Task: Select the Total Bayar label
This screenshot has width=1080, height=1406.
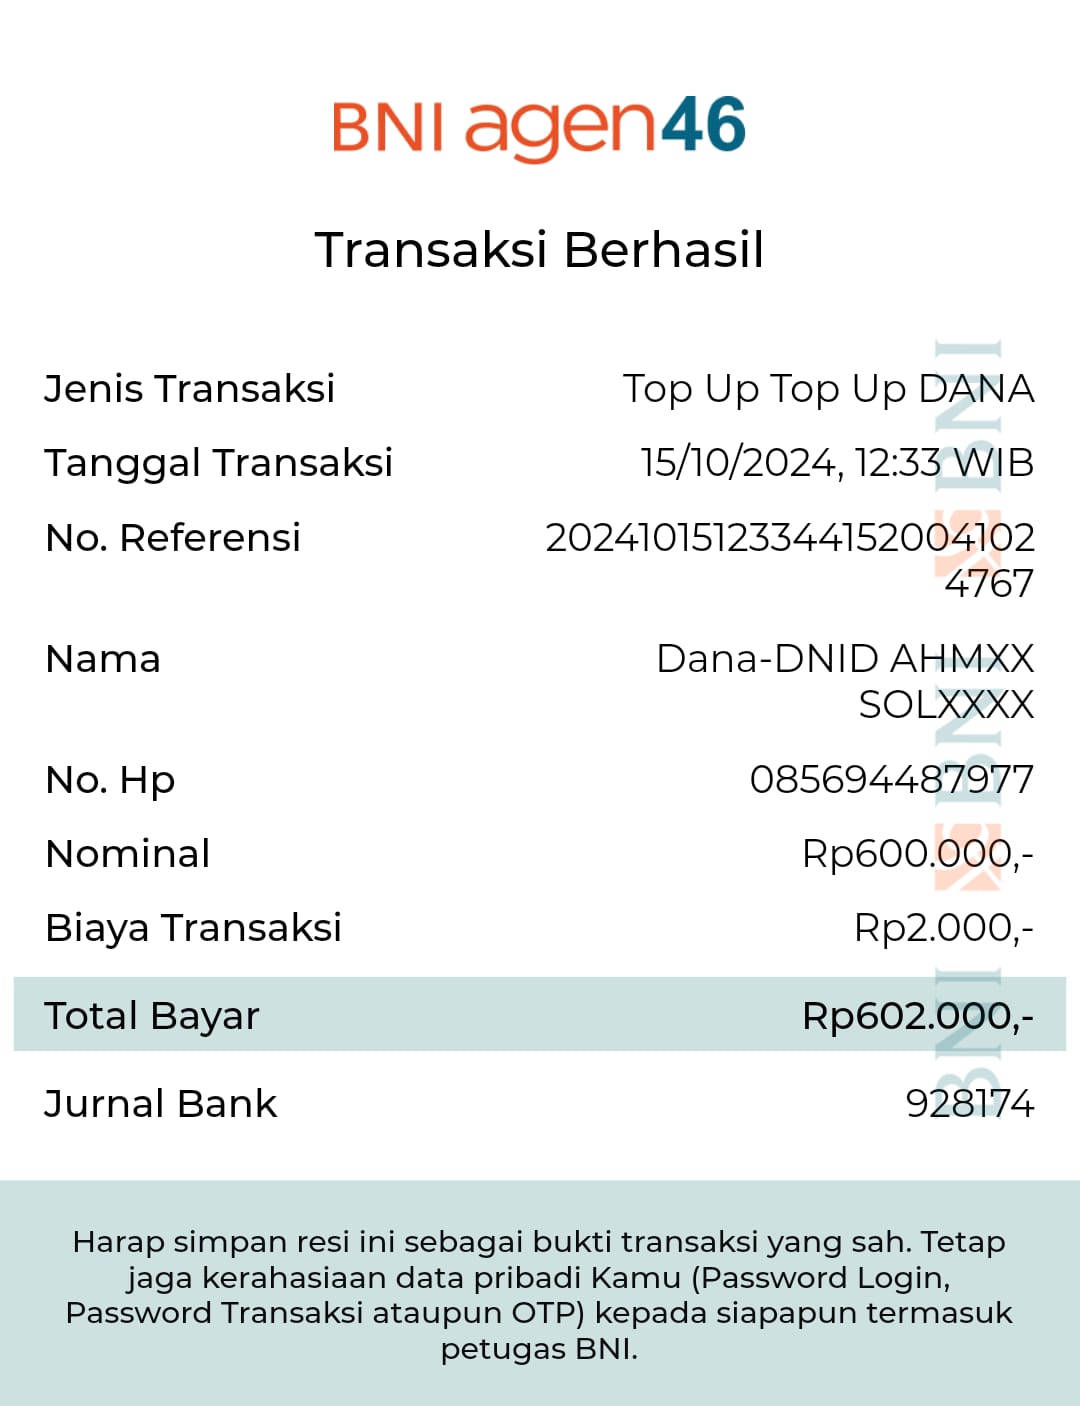Action: (152, 1016)
